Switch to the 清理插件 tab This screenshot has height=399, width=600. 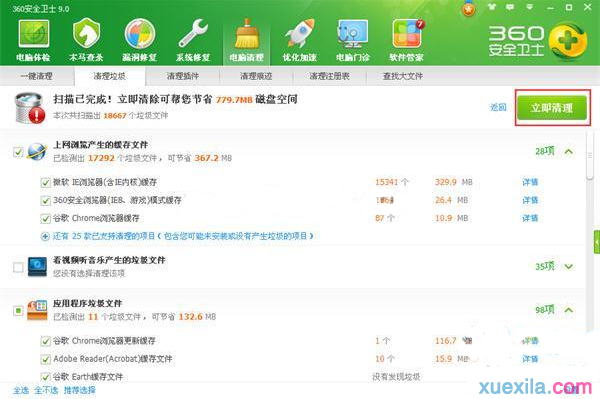(183, 76)
